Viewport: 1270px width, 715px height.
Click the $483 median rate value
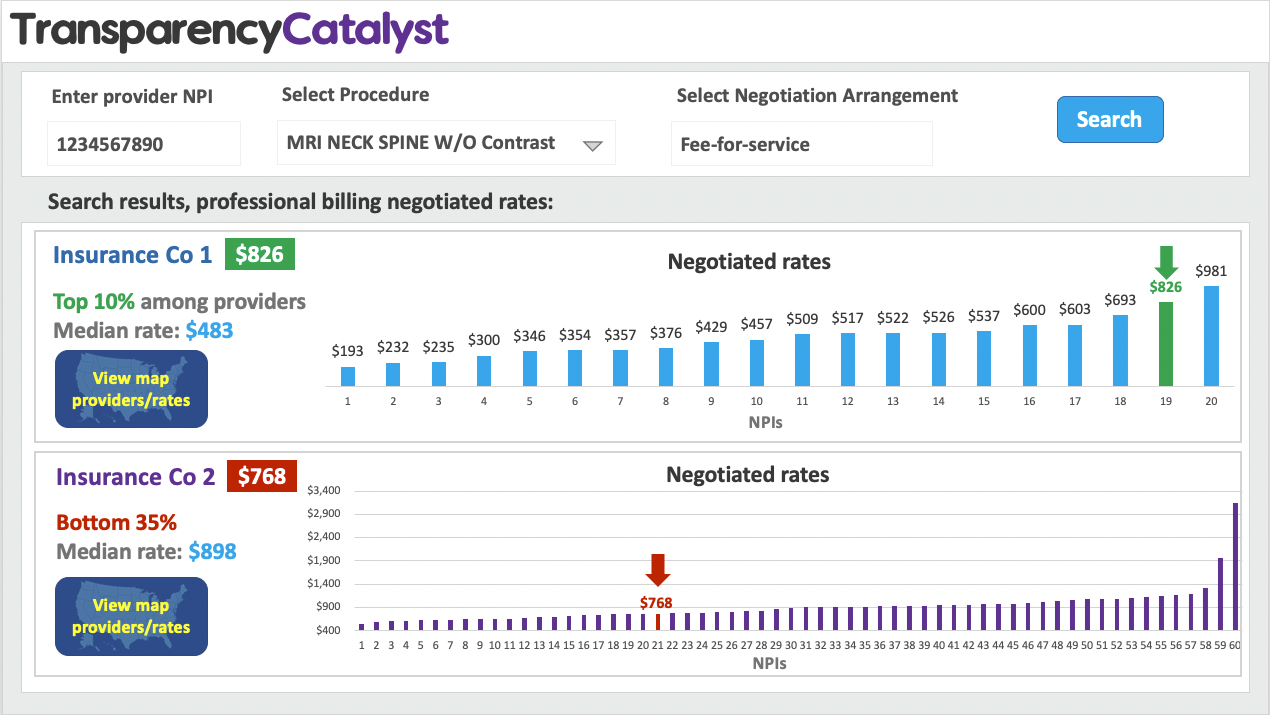tap(209, 329)
